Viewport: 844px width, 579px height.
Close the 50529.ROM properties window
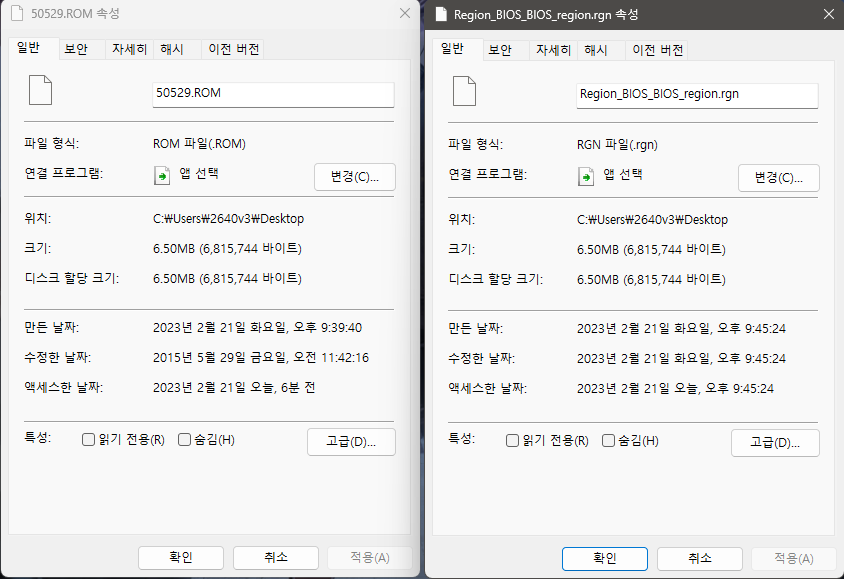pos(405,13)
